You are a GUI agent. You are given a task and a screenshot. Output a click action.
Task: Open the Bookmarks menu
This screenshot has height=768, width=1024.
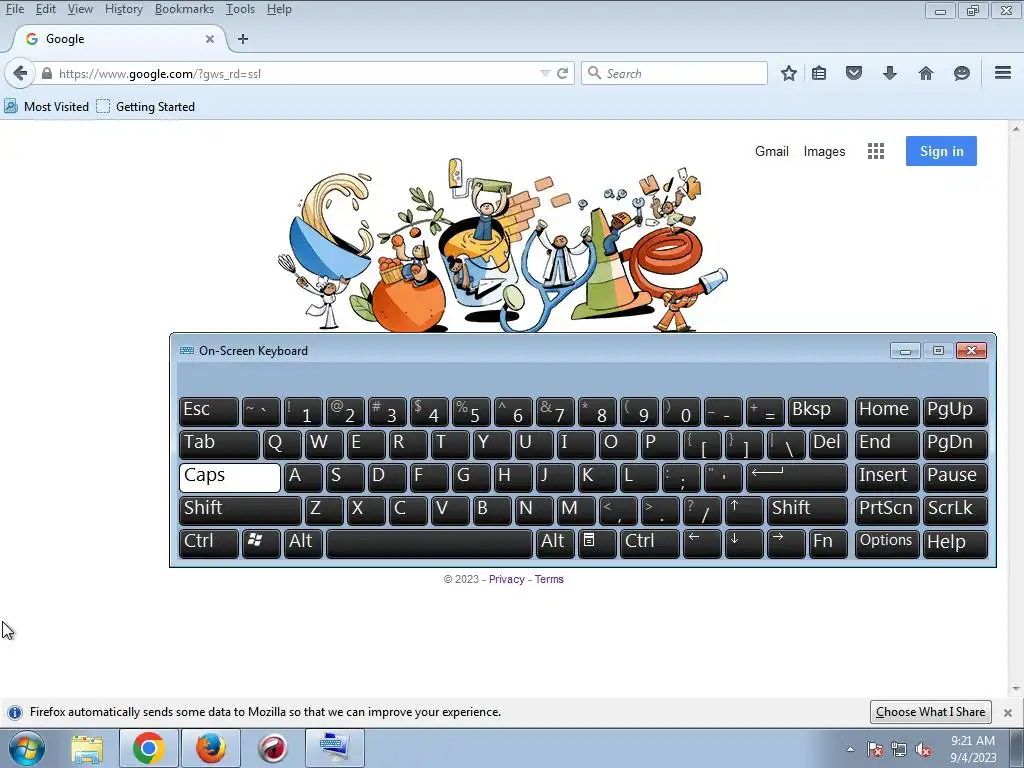[184, 9]
